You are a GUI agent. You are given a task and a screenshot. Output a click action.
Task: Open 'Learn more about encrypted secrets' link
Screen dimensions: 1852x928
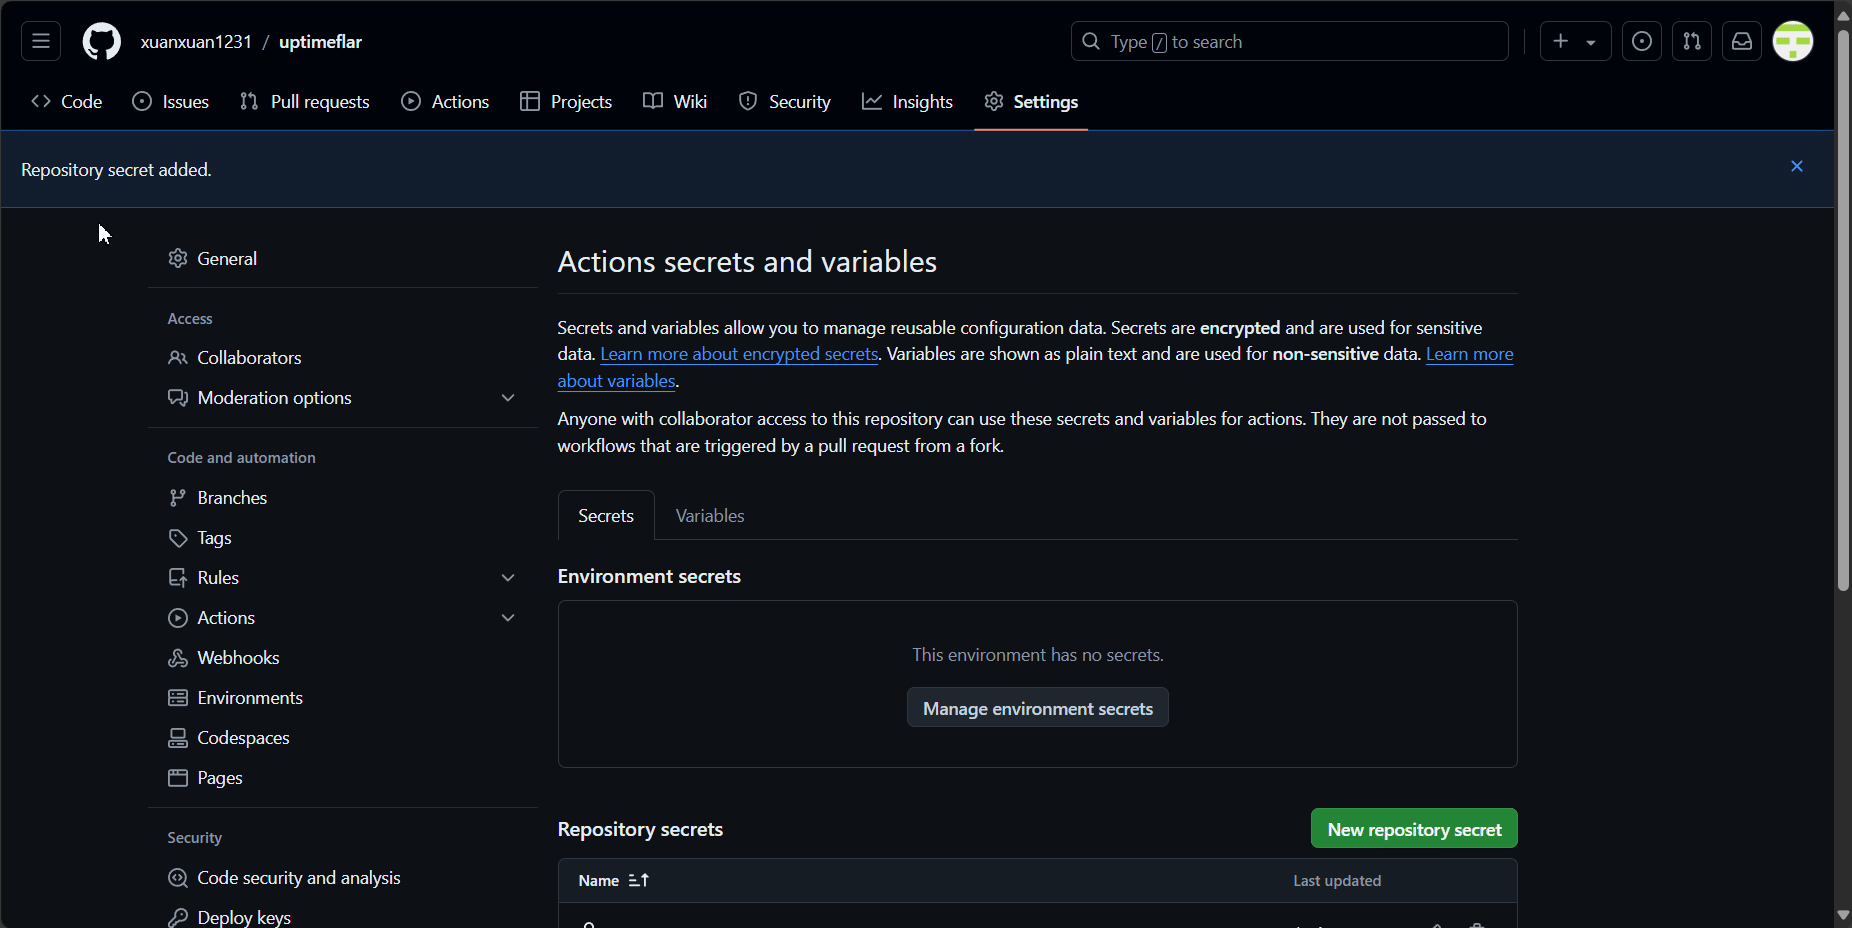click(739, 354)
